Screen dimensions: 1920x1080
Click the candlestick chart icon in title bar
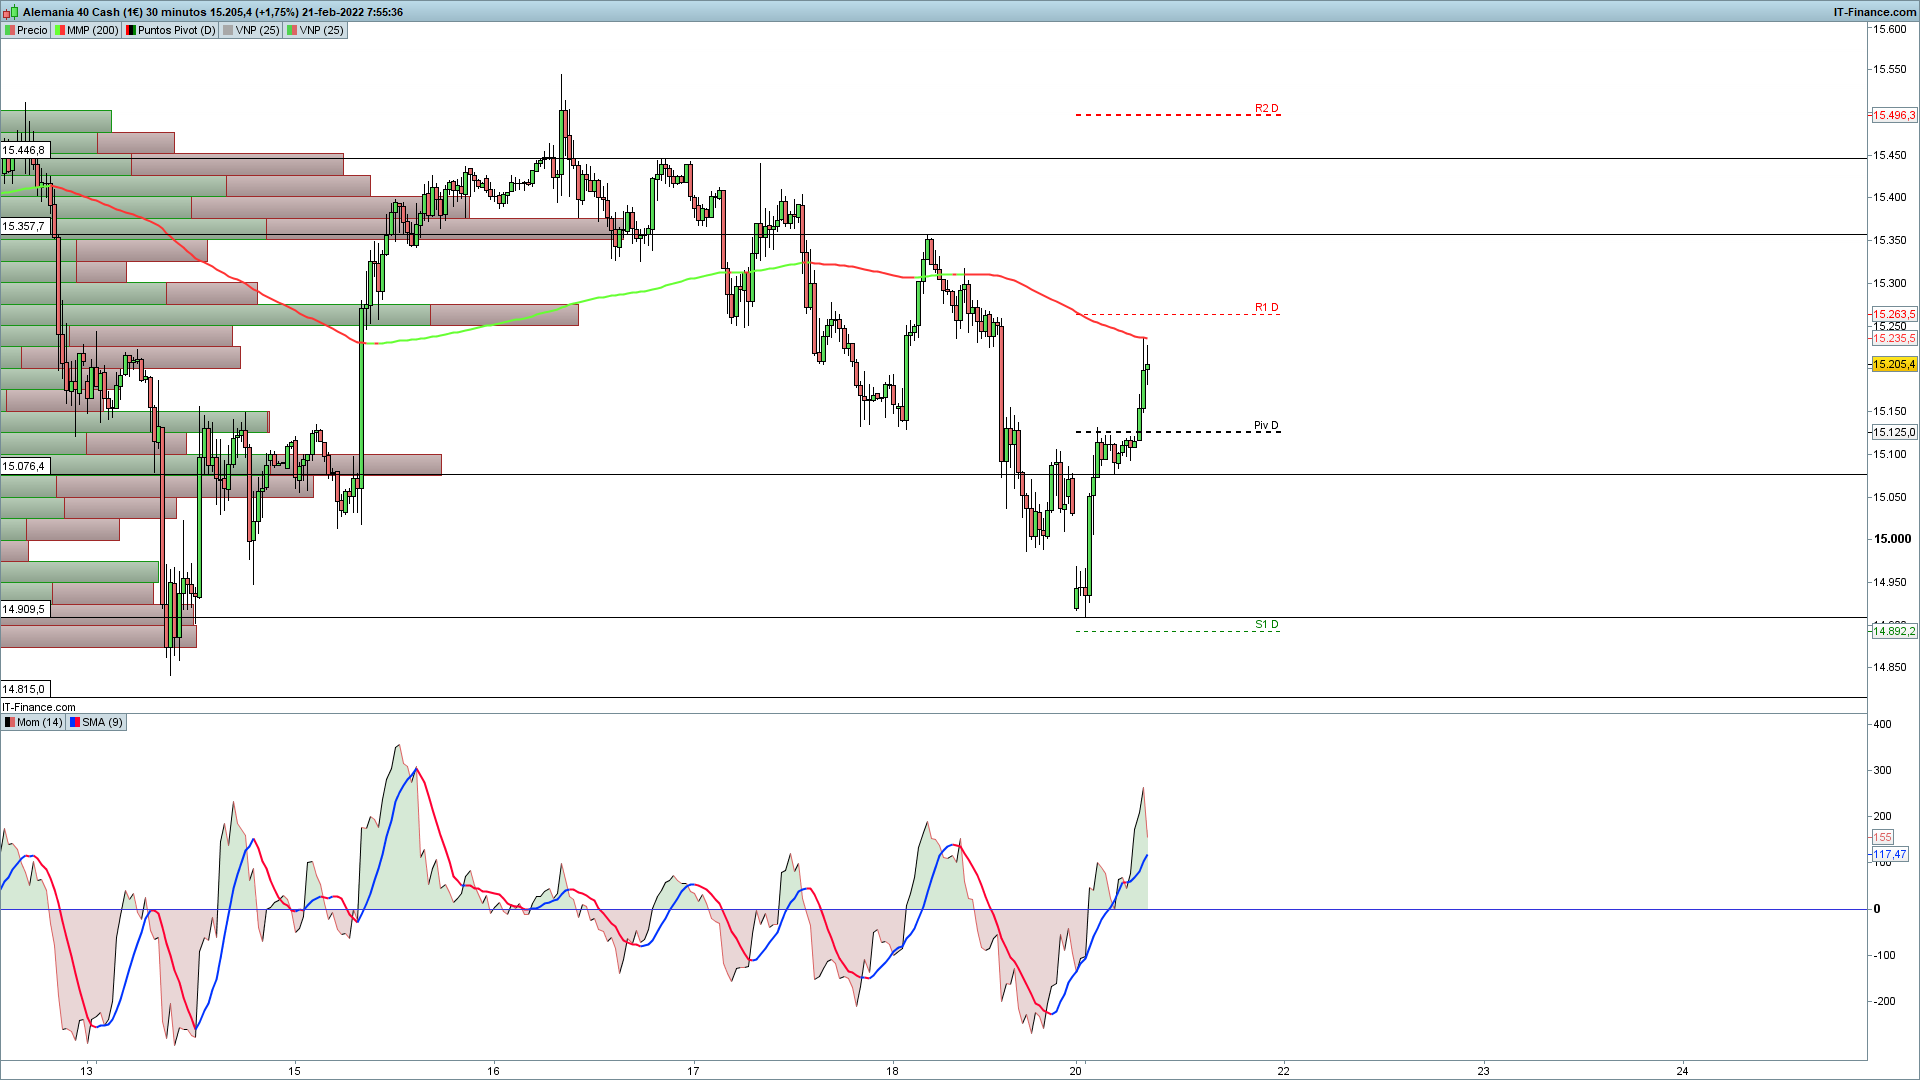coord(11,12)
